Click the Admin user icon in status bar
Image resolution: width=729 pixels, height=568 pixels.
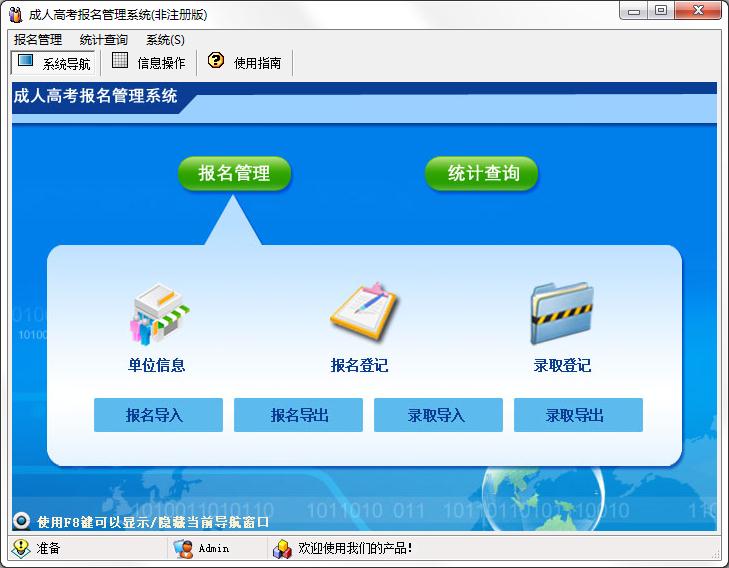pyautogui.click(x=183, y=548)
